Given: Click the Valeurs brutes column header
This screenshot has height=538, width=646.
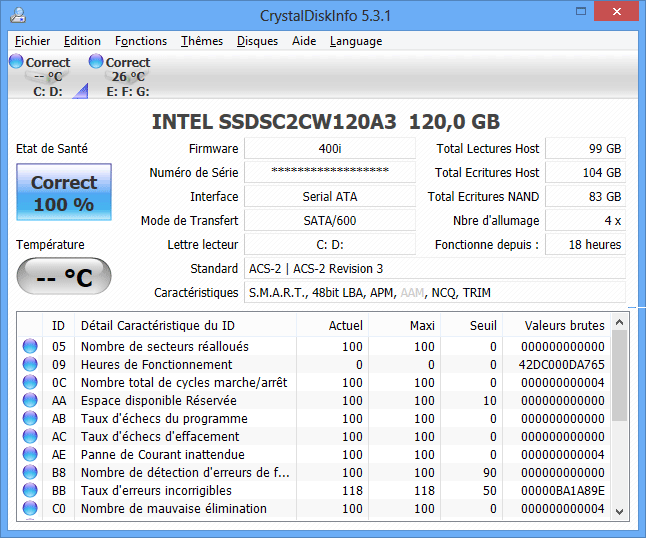Looking at the screenshot, I should tap(557, 325).
